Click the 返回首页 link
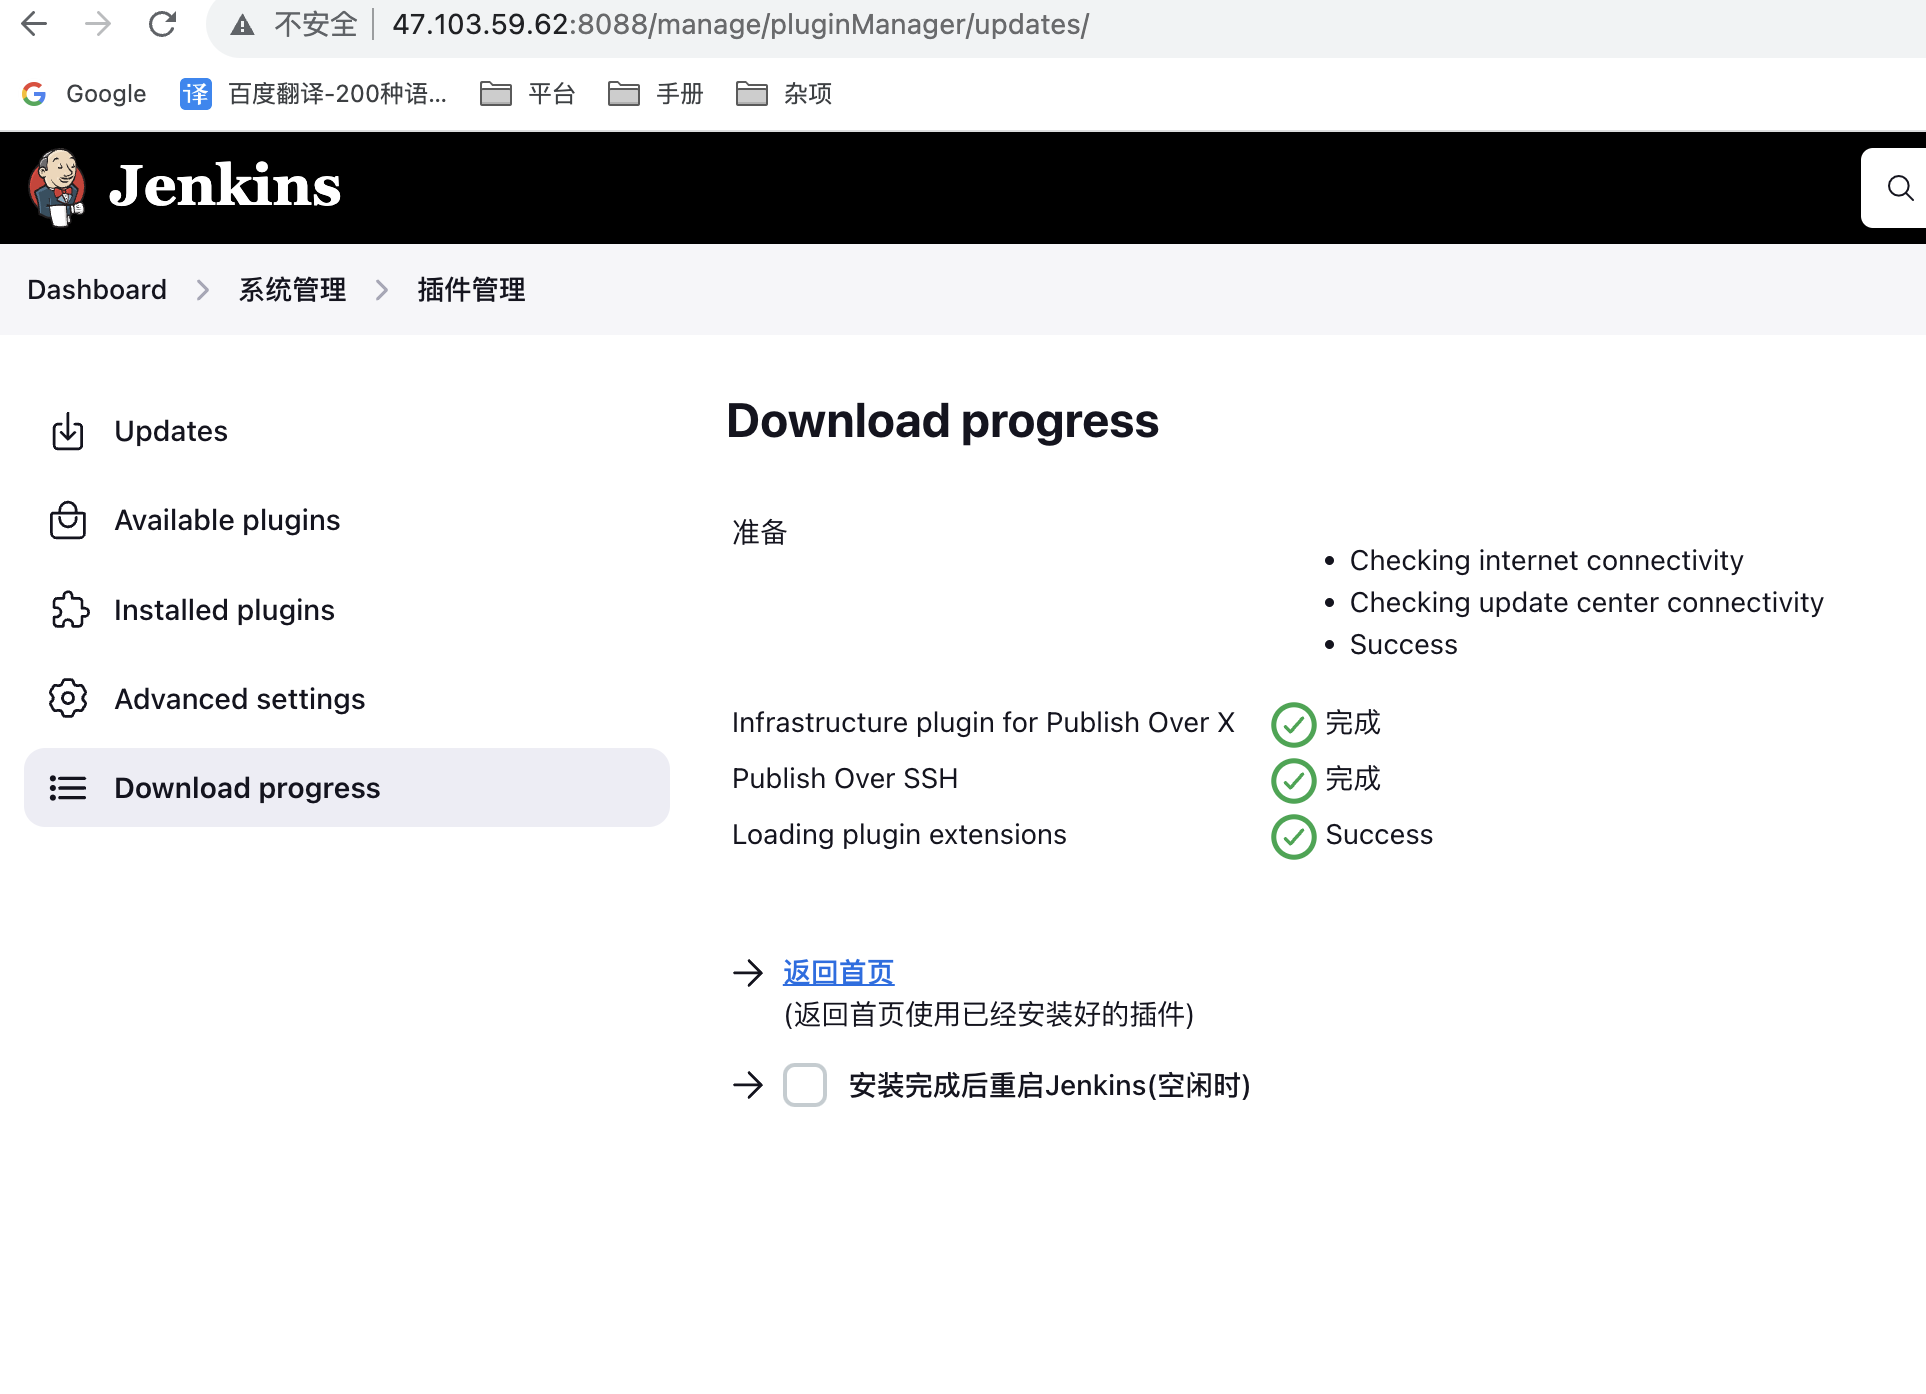 837,972
